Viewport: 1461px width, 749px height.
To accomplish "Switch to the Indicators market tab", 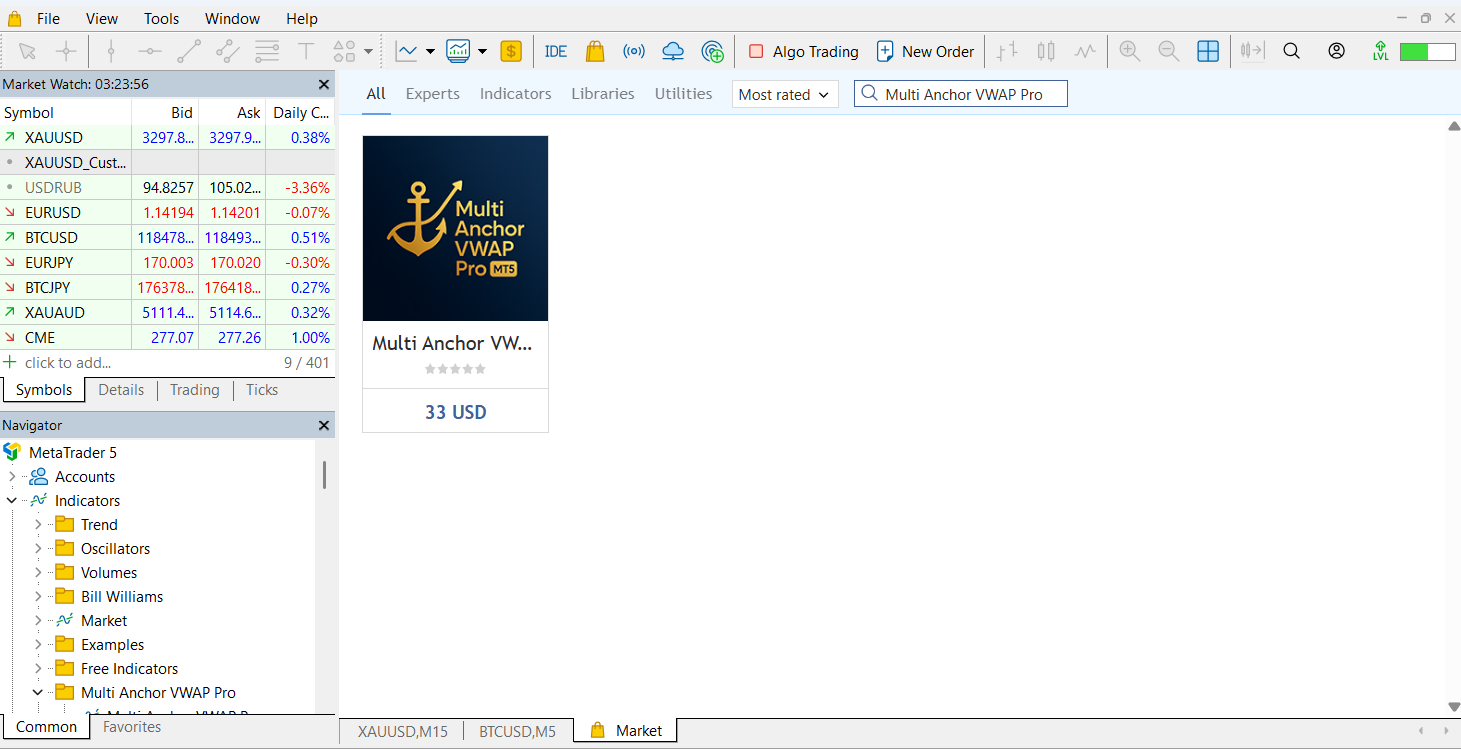I will coord(515,93).
